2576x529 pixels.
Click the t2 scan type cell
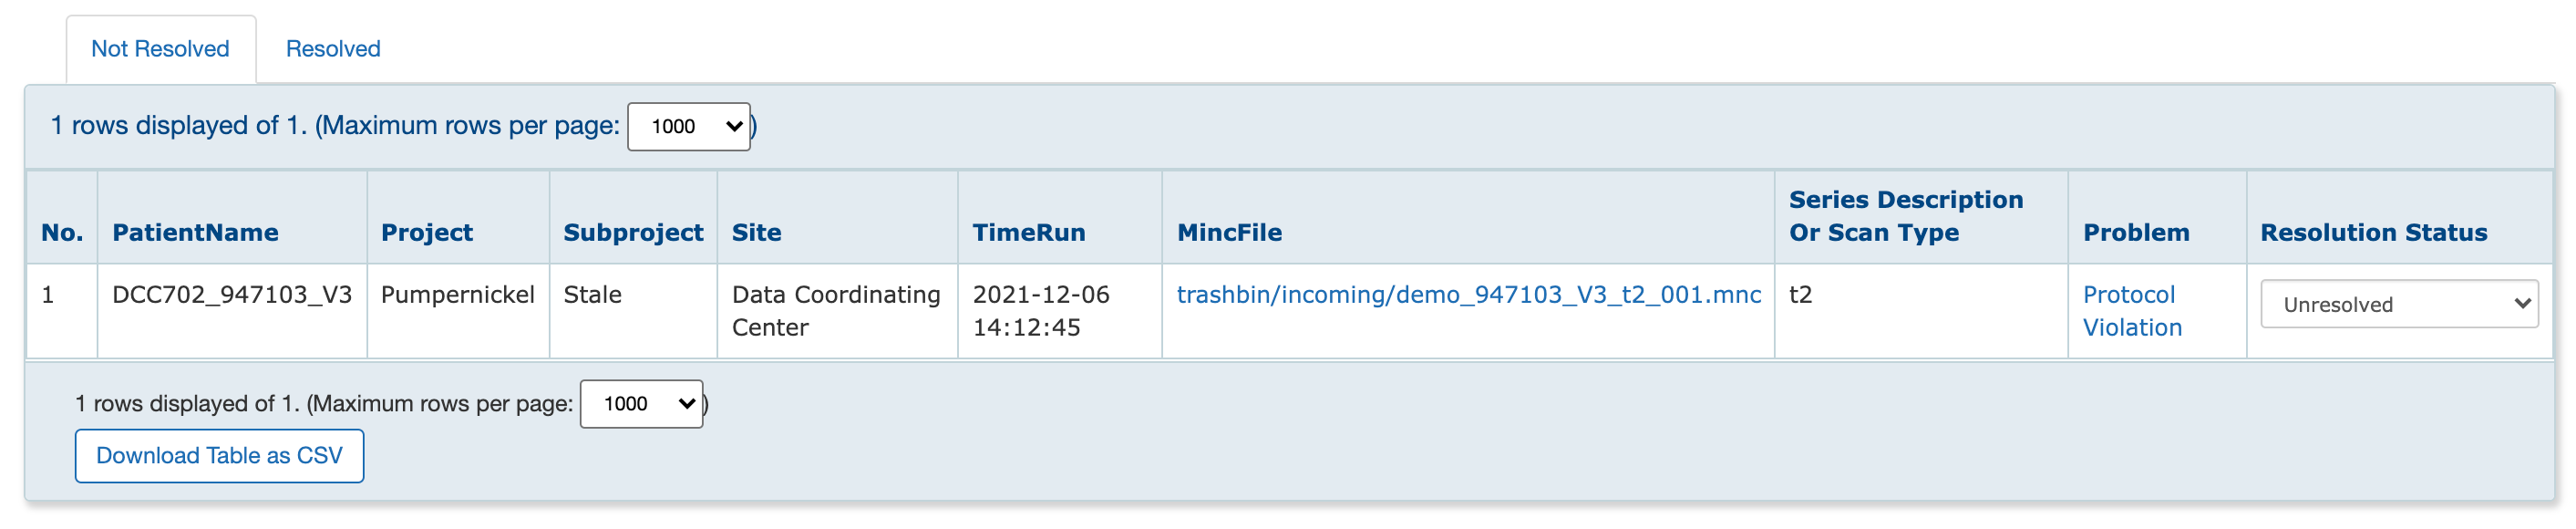click(x=1797, y=295)
